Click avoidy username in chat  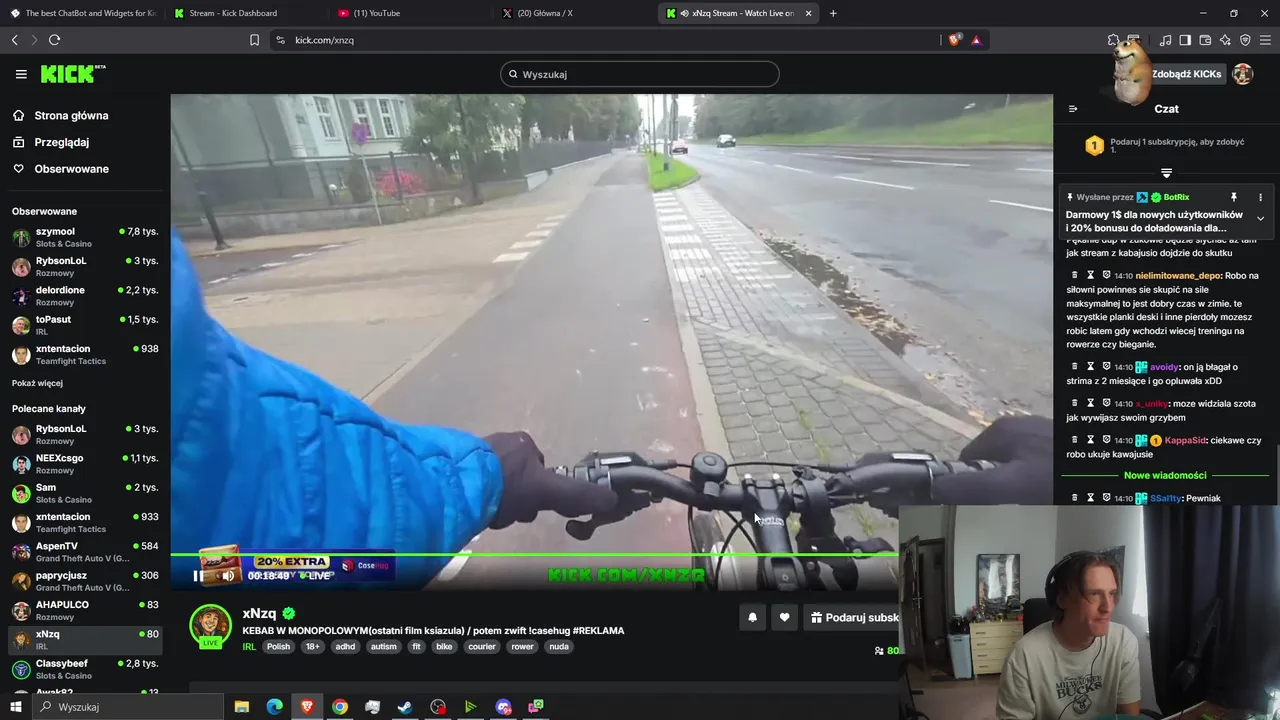click(1165, 367)
